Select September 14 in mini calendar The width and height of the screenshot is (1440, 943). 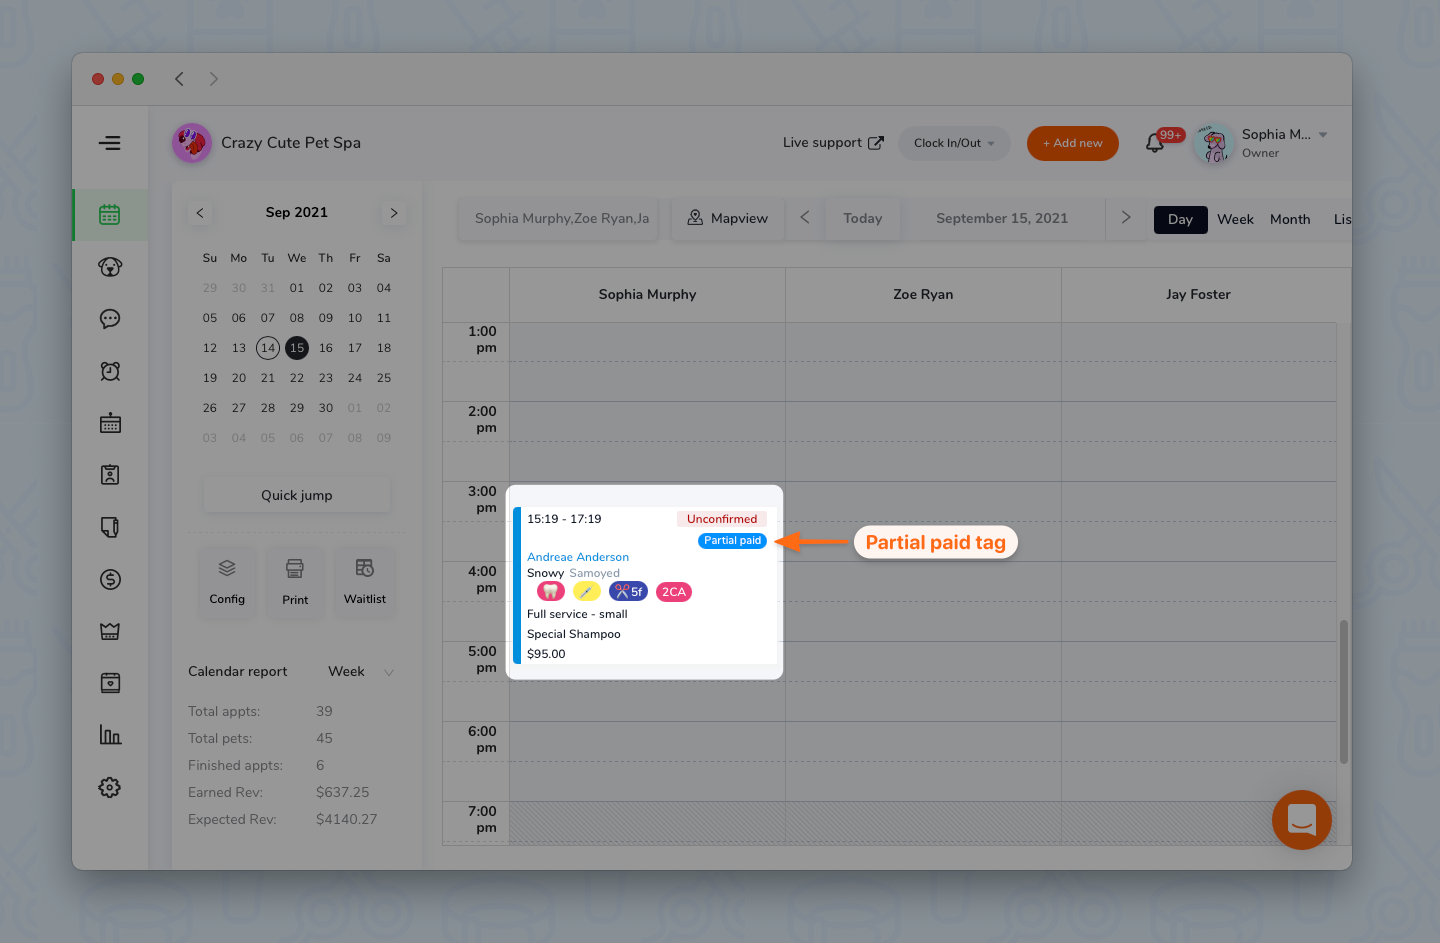tap(268, 348)
